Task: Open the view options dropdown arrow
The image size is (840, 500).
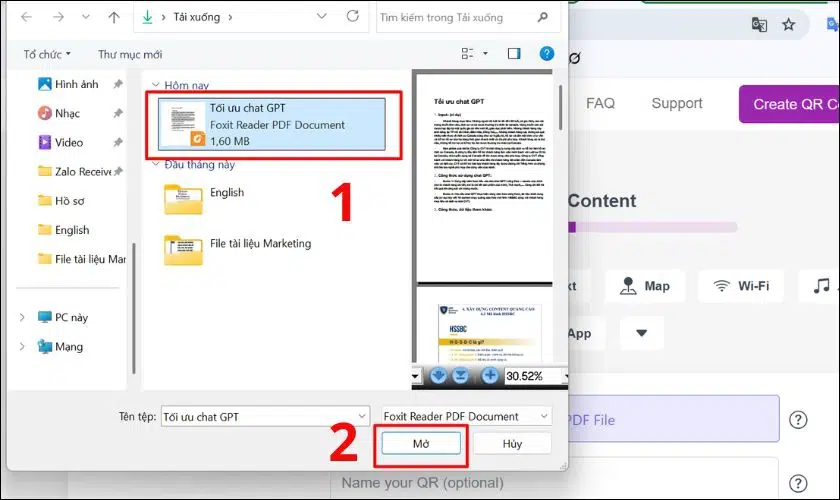Action: pos(485,53)
